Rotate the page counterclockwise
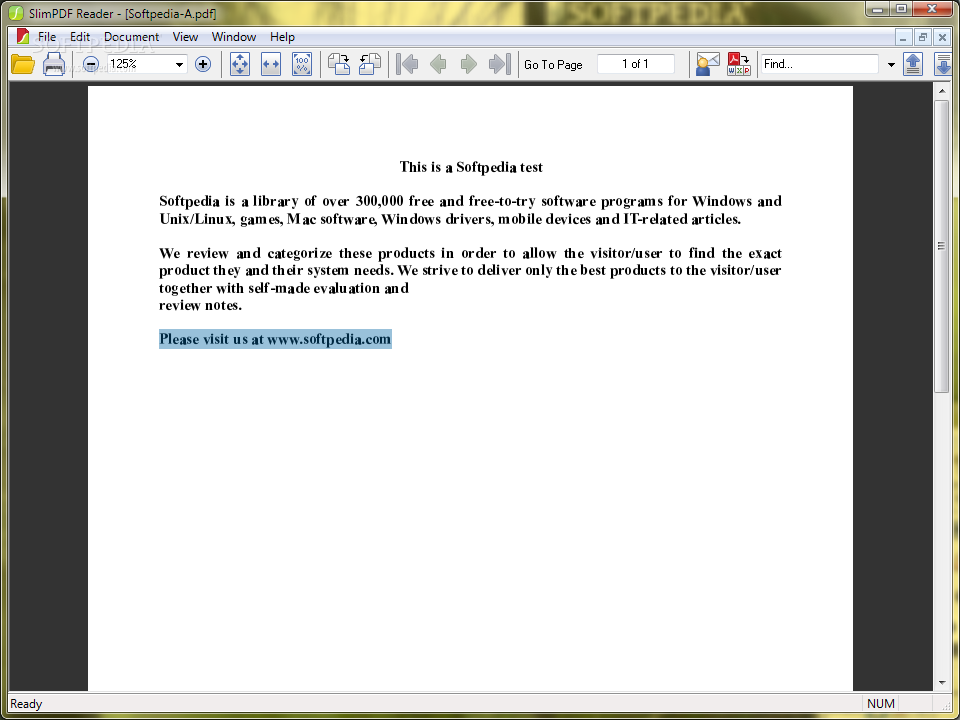 [x=370, y=64]
